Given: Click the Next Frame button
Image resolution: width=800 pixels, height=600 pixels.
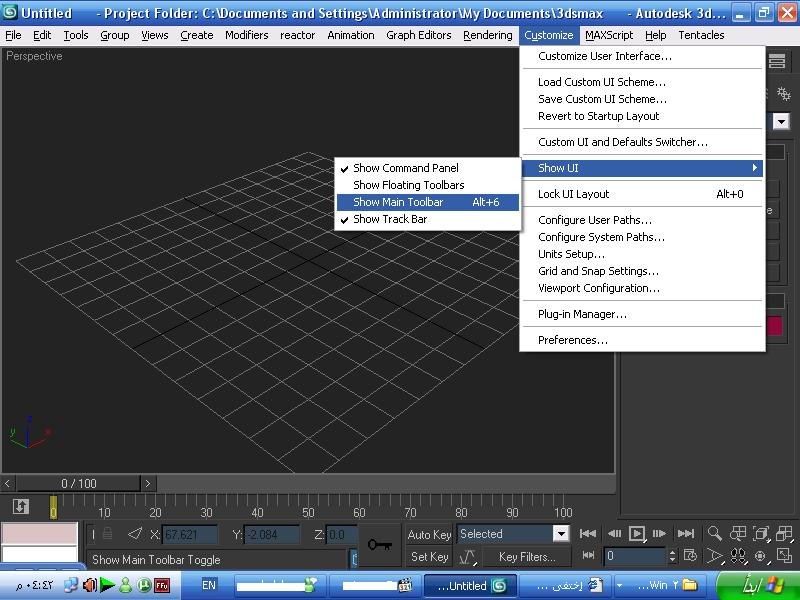Looking at the screenshot, I should point(659,534).
